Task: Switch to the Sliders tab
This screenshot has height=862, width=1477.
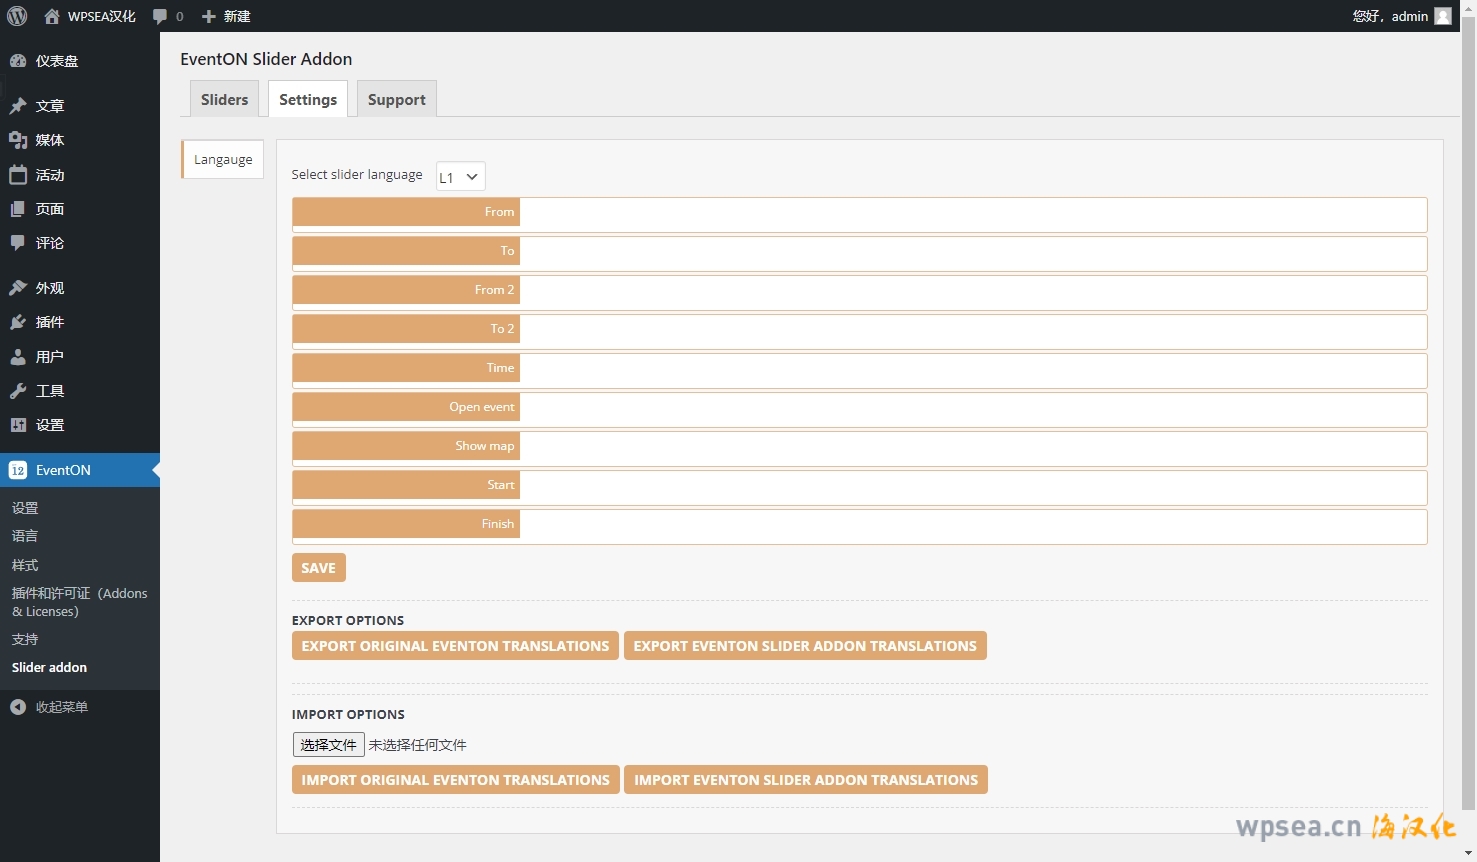Action: click(x=224, y=100)
